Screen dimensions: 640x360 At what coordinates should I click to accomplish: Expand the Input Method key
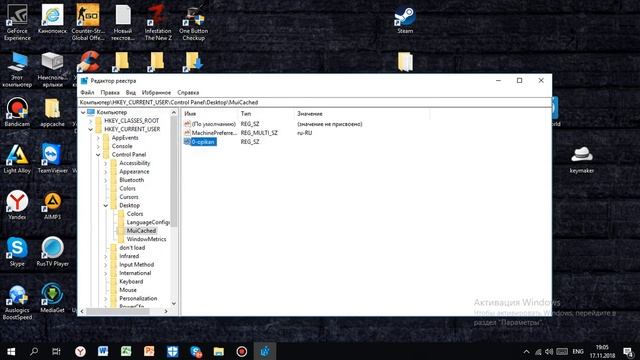(x=106, y=265)
